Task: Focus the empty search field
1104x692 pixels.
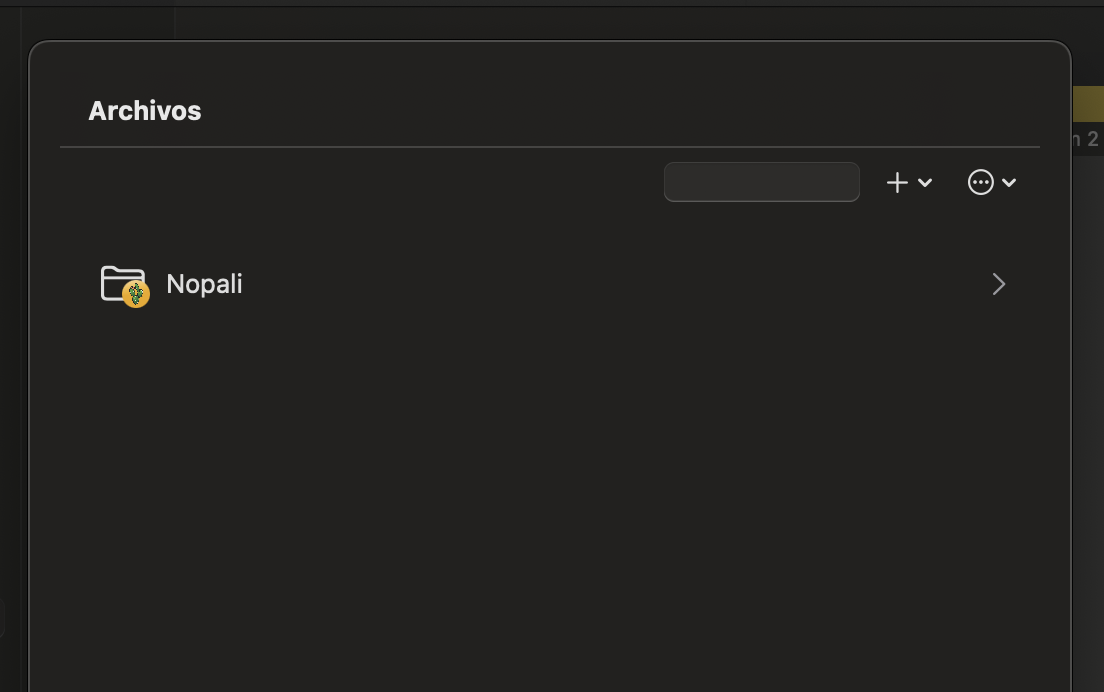Action: [762, 182]
